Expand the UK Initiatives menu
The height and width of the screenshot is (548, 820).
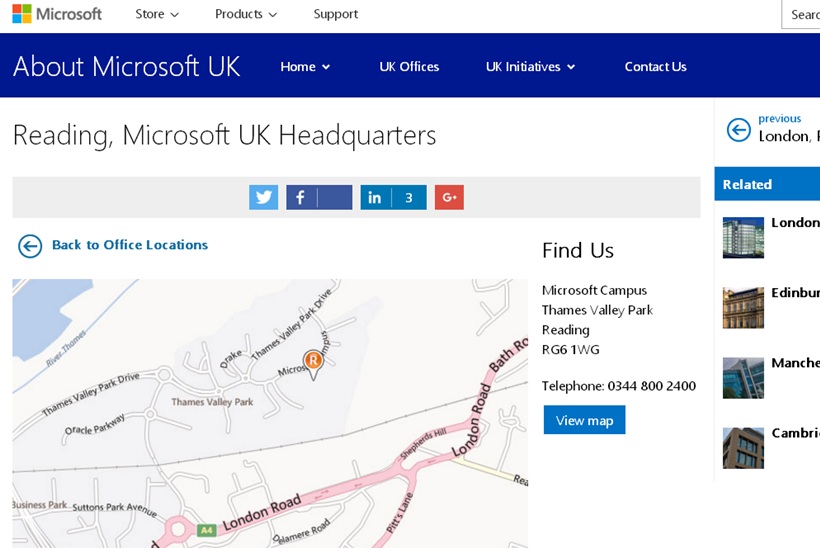531,67
